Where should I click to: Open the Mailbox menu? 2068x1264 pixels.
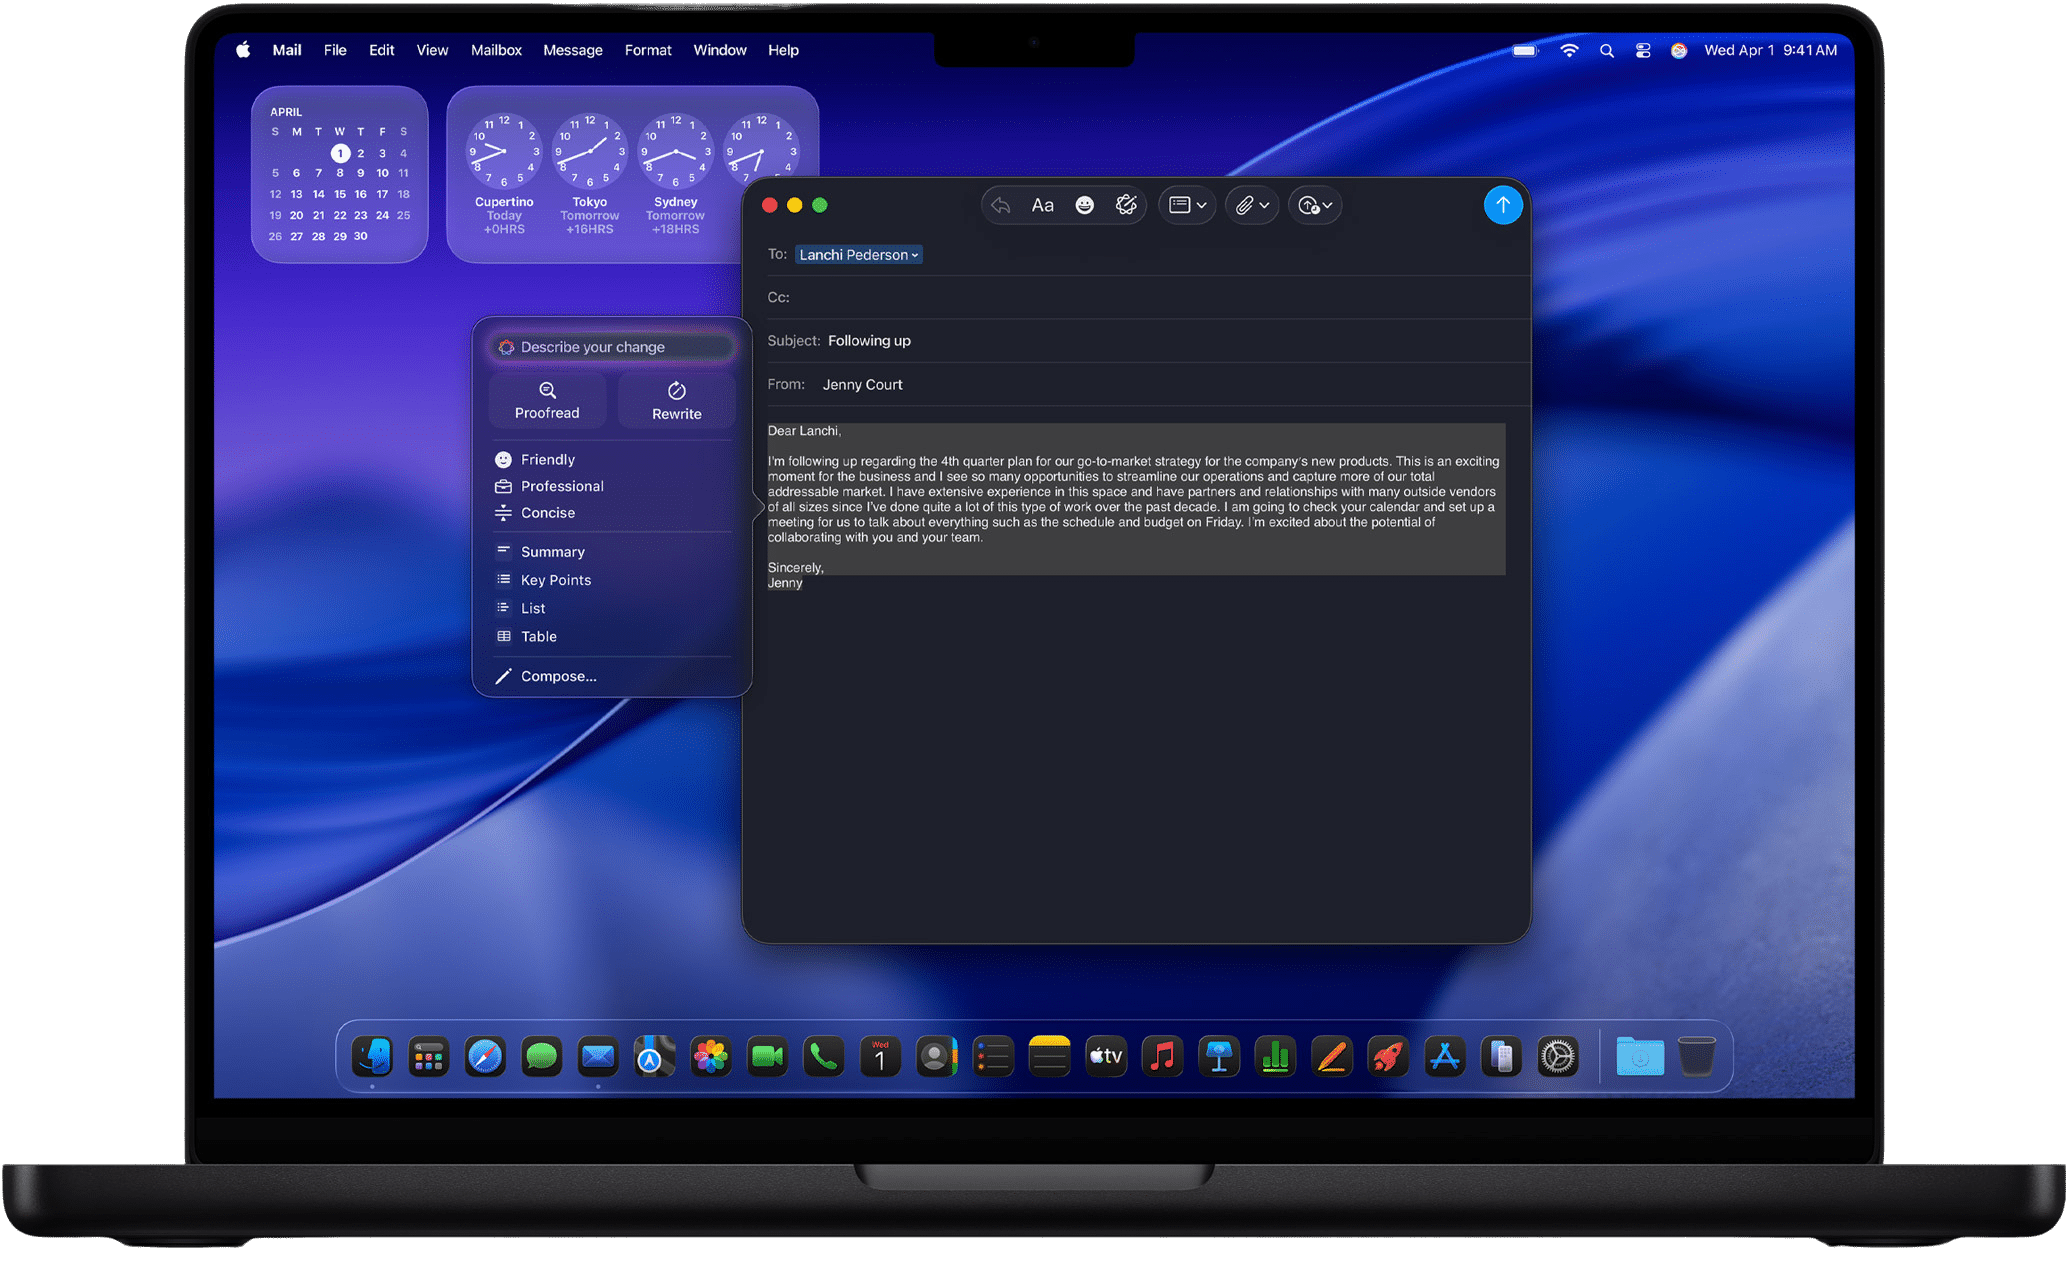coord(496,50)
